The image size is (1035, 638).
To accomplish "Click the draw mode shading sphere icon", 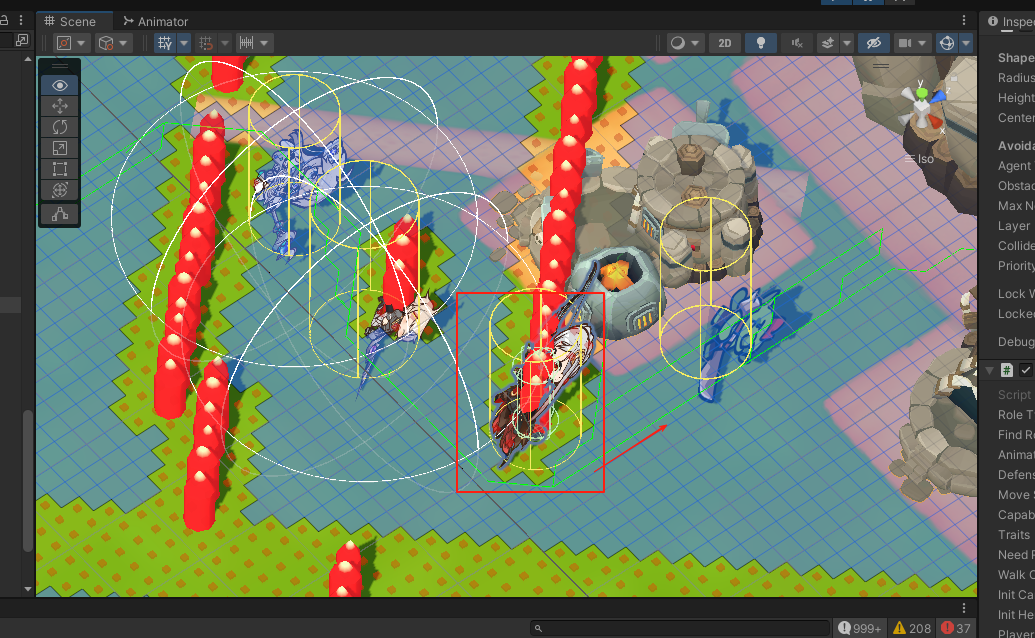I will coord(677,44).
